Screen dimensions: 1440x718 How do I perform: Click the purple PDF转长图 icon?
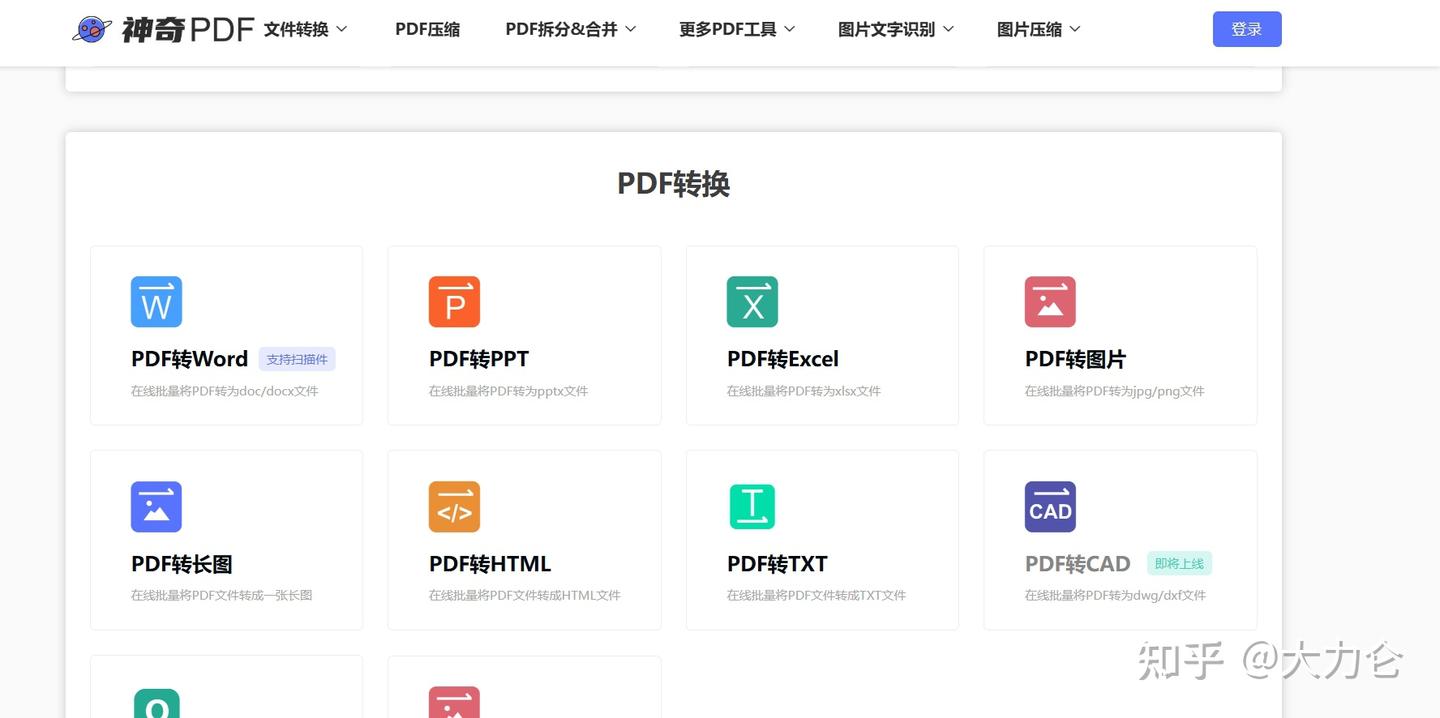pos(156,507)
